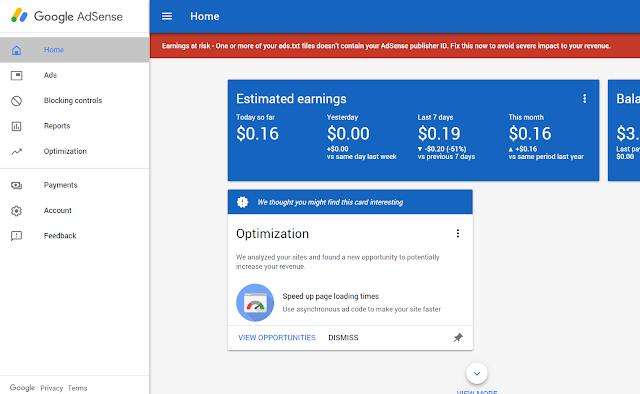This screenshot has width=640, height=394.
Task: Click the badge icon in card banner
Action: (242, 202)
